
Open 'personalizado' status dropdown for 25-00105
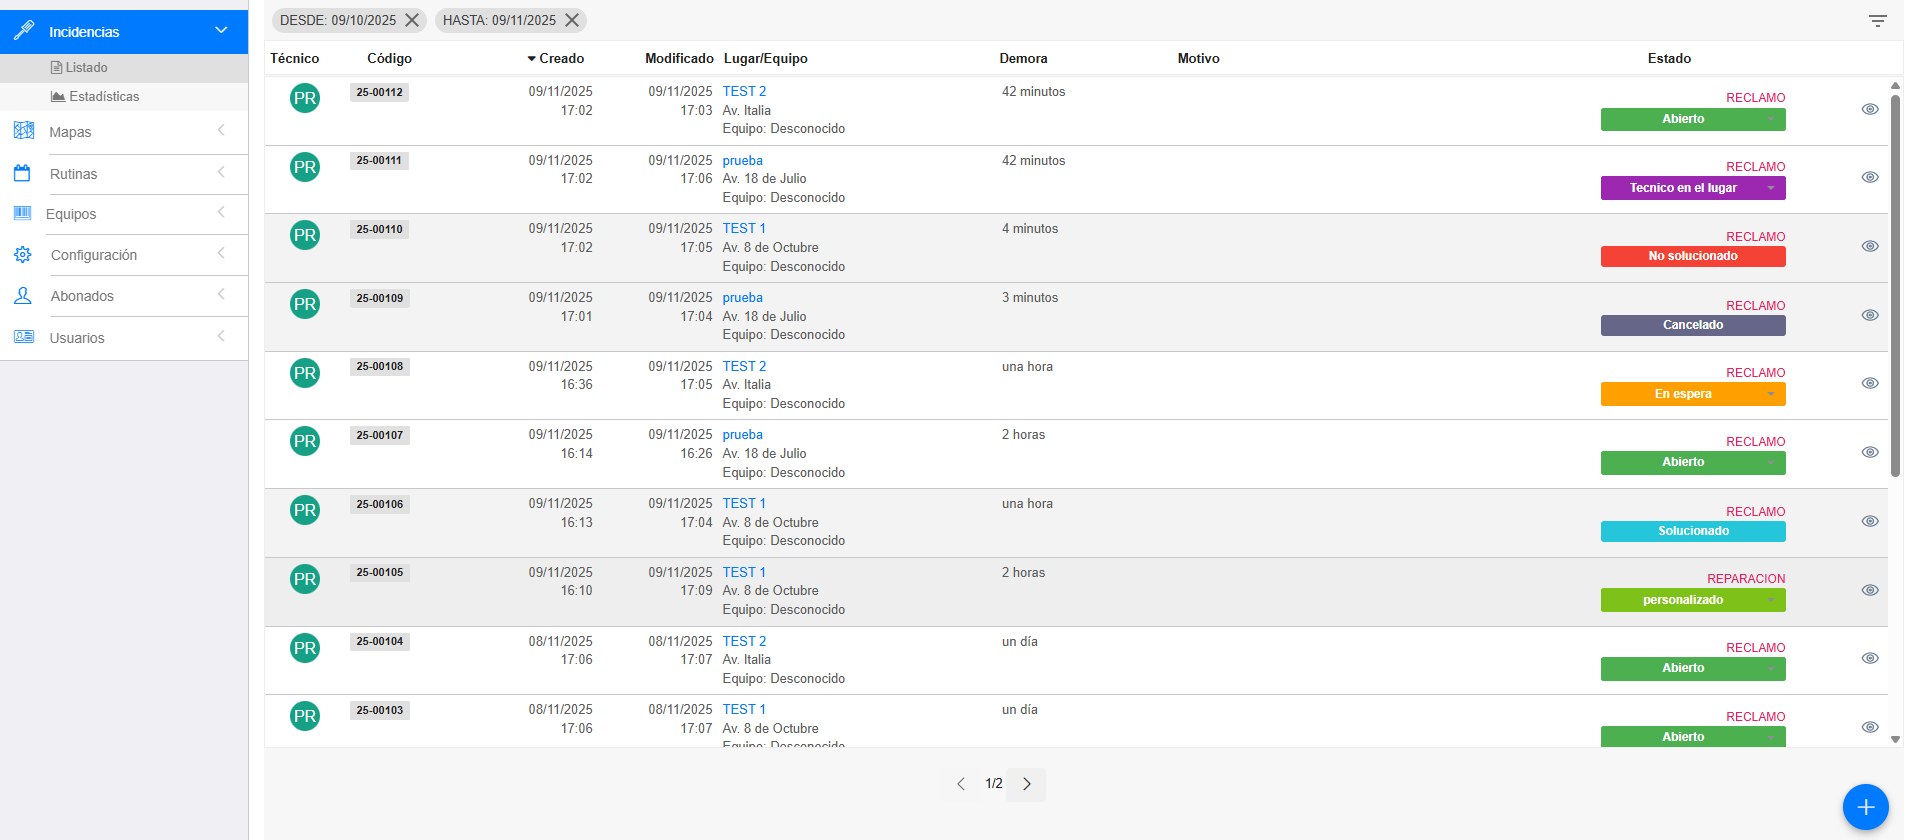tap(1693, 600)
